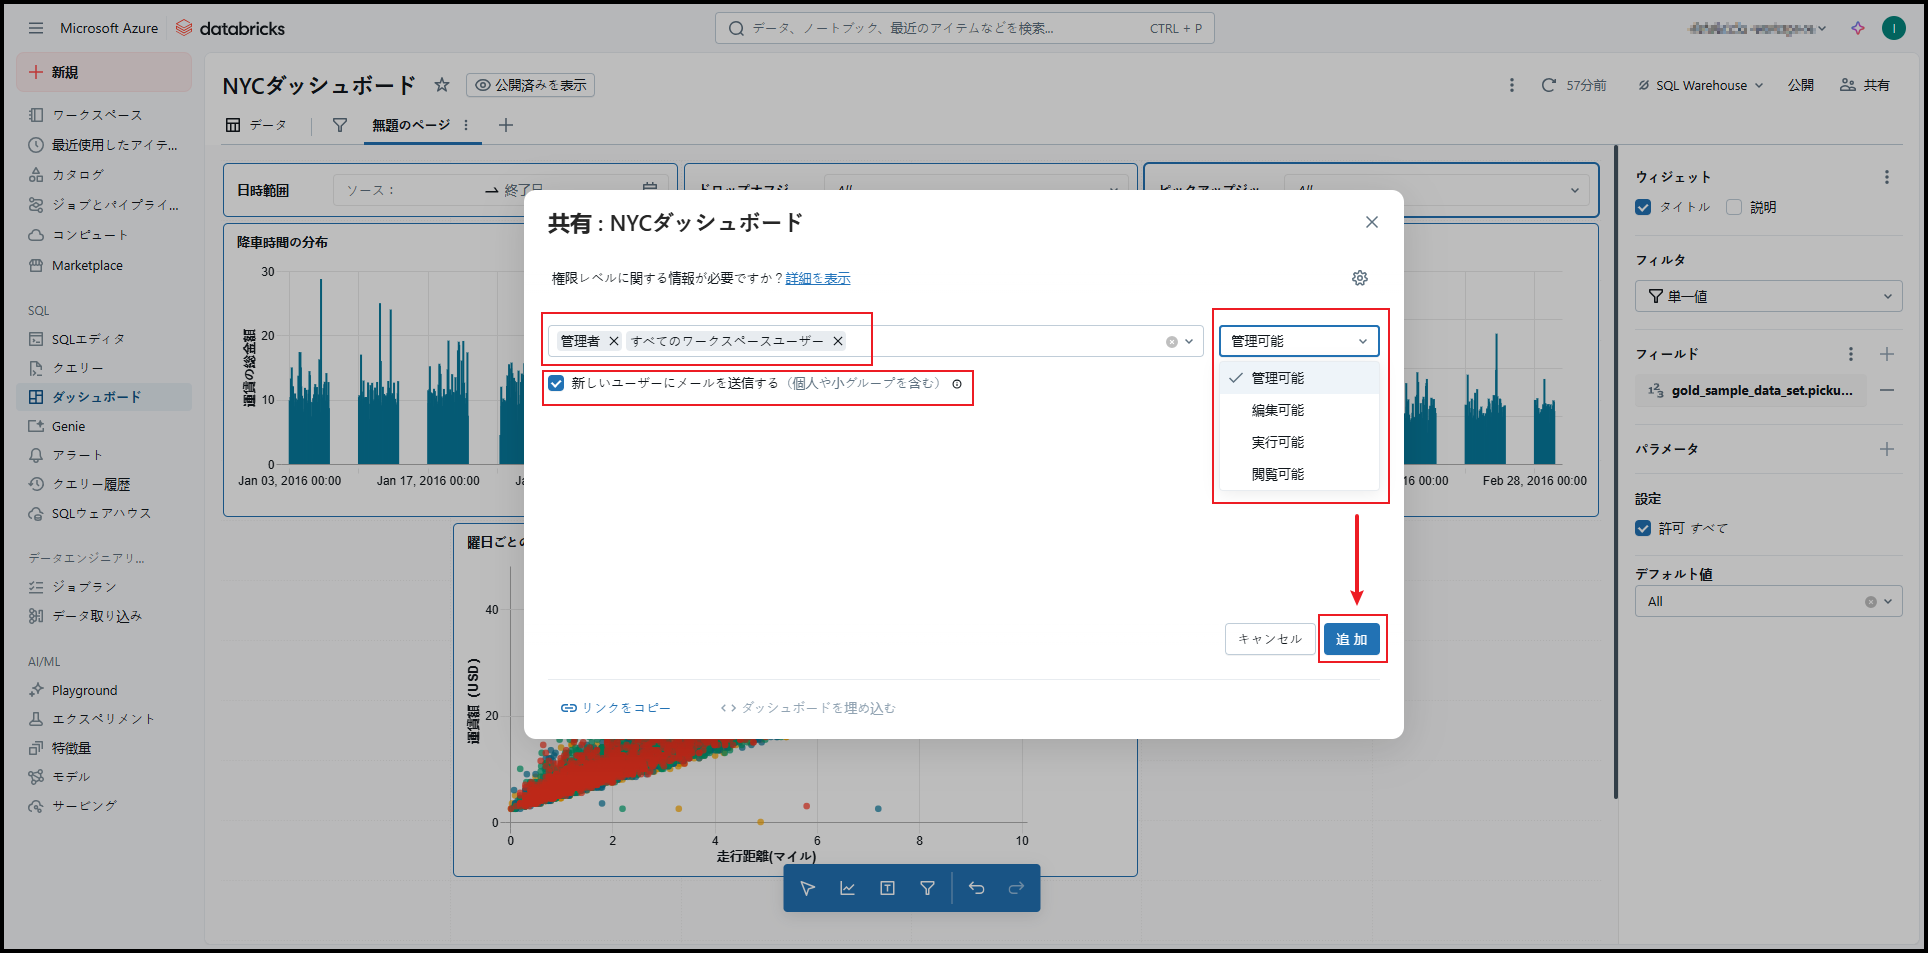
Task: Open Playground in the sidebar
Action: [x=104, y=690]
